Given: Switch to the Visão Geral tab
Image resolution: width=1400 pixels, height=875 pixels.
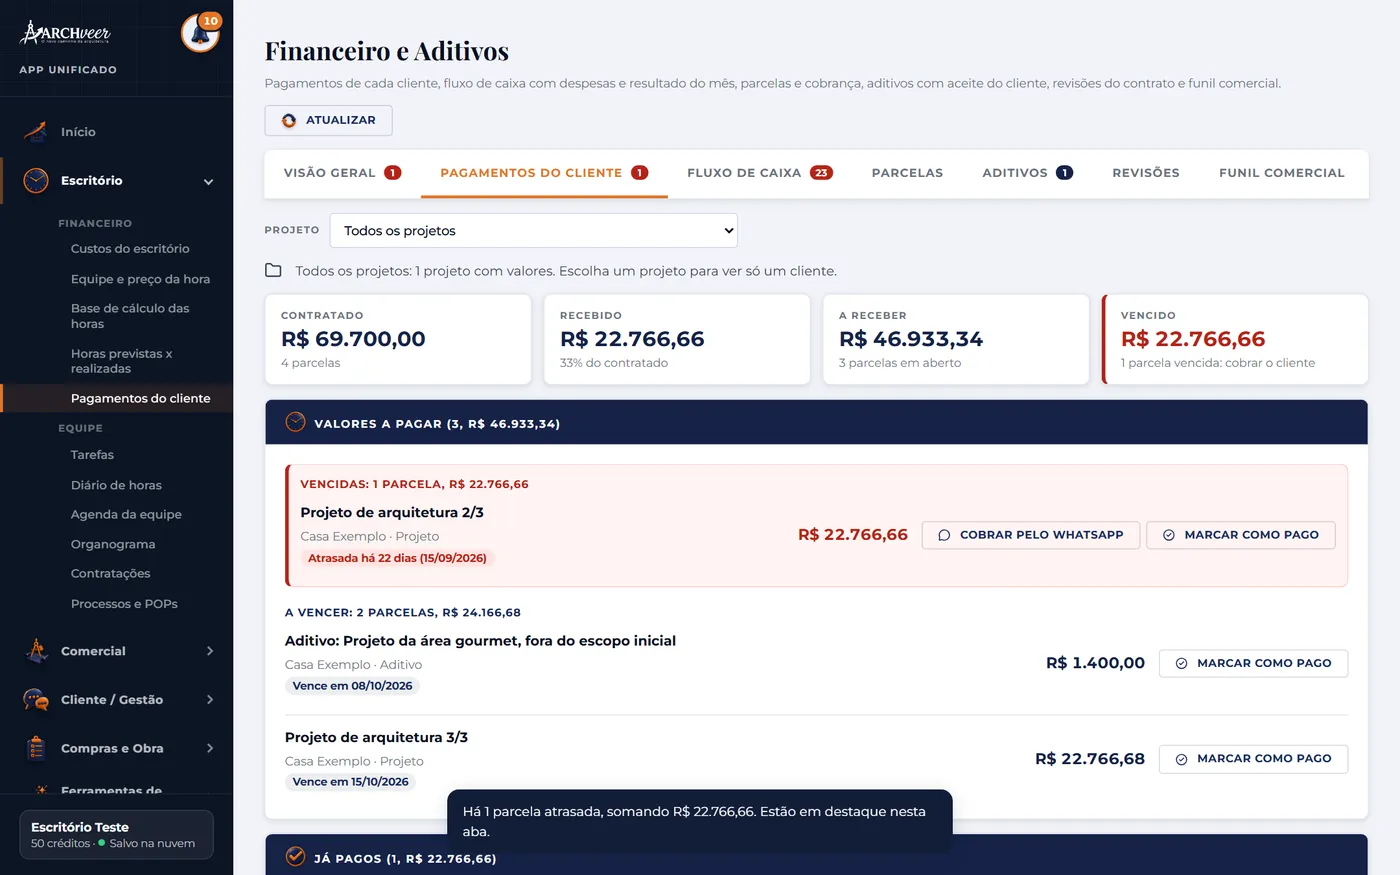Looking at the screenshot, I should click(x=342, y=173).
